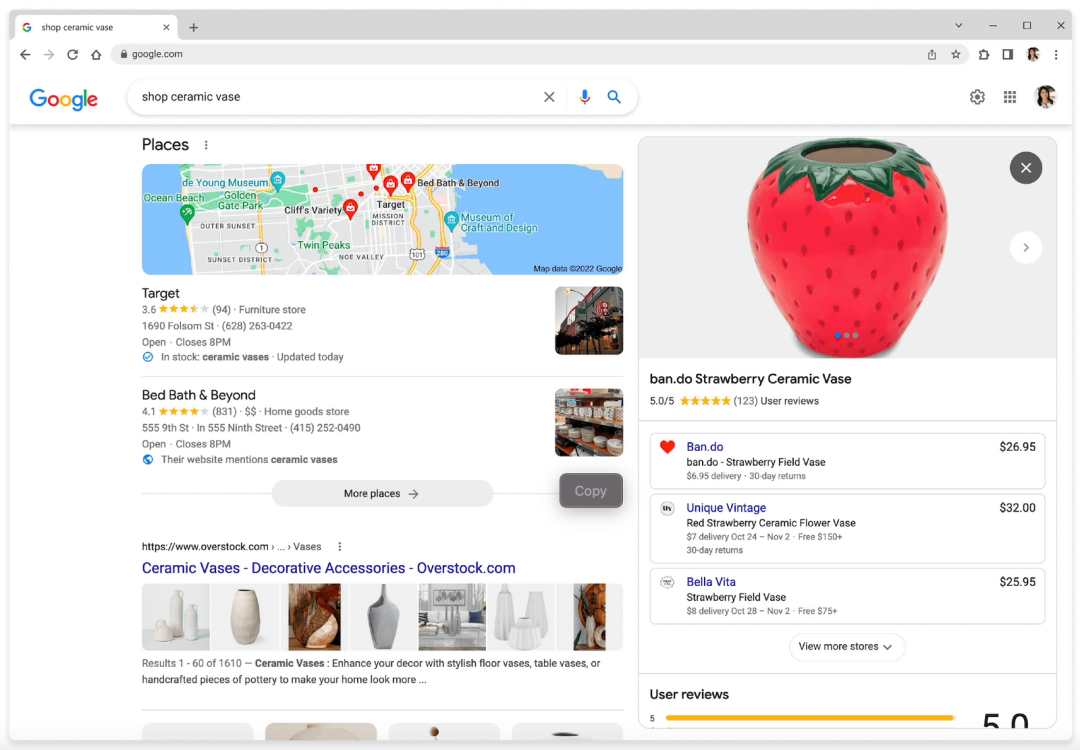Open the browser home page icon
Viewport: 1080px width, 750px height.
tap(96, 54)
